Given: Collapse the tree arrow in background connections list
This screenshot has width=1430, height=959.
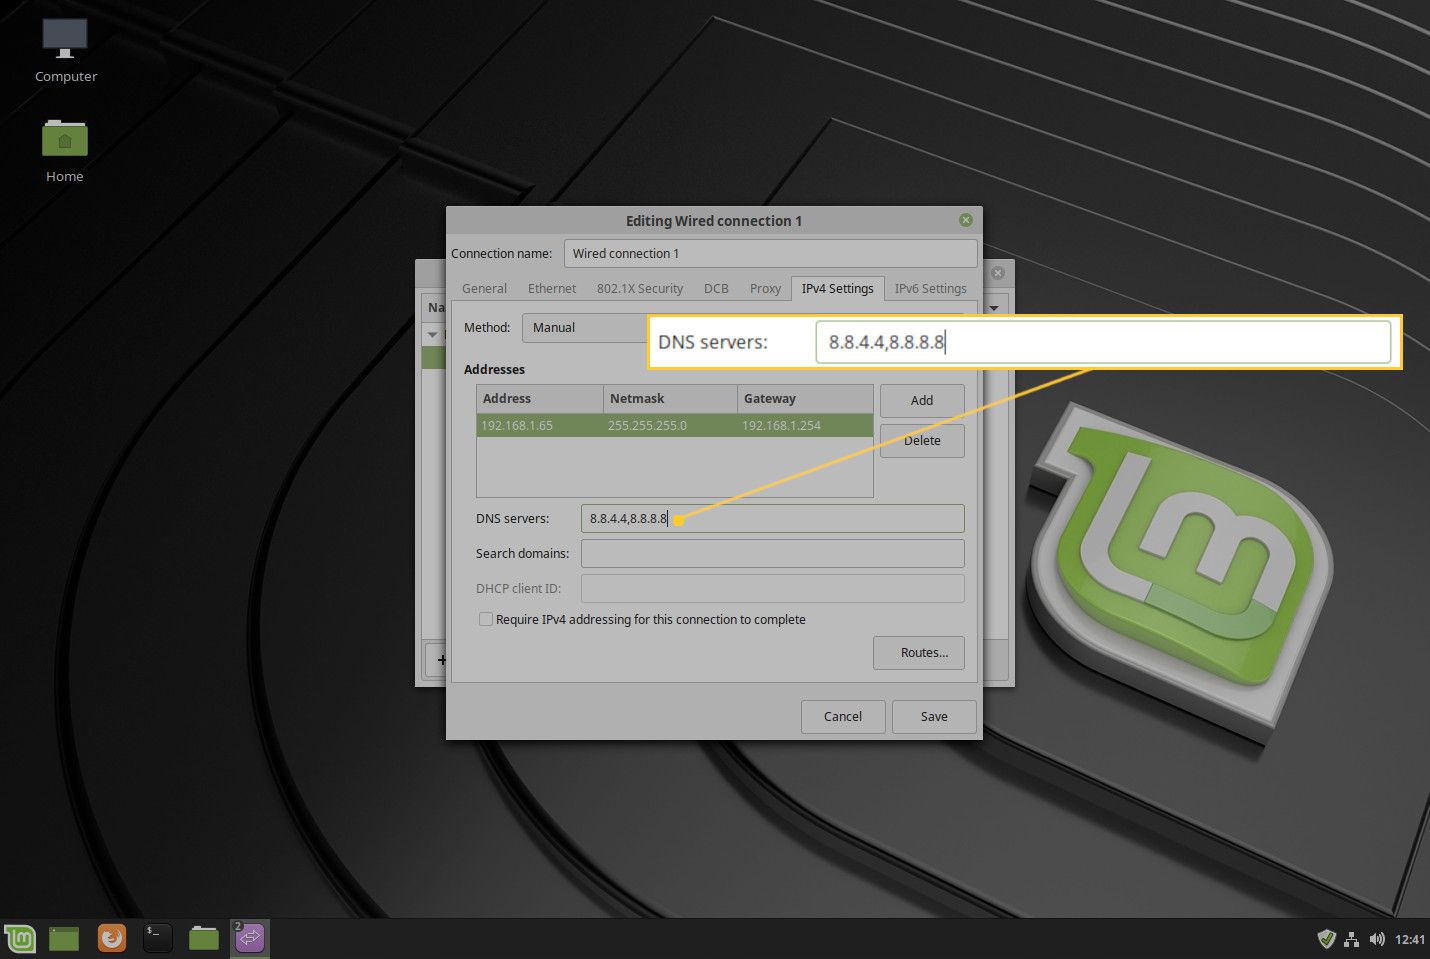Looking at the screenshot, I should coord(433,334).
